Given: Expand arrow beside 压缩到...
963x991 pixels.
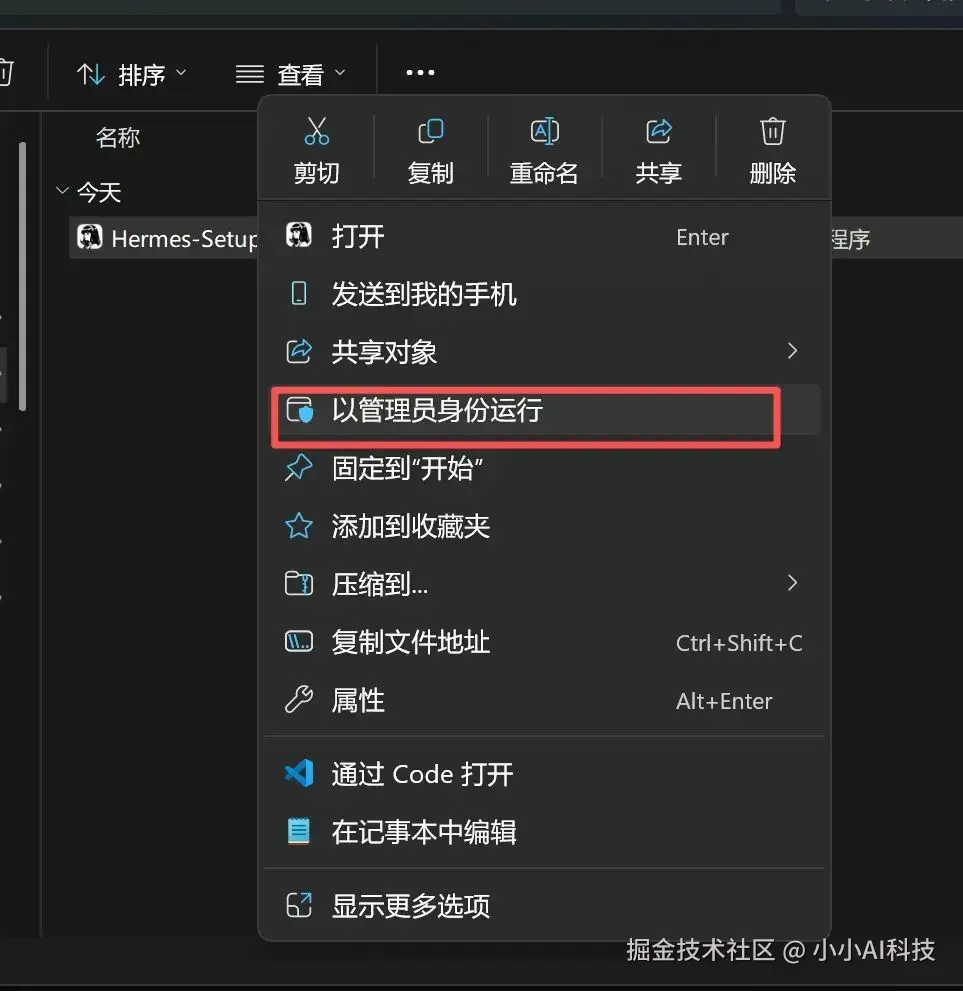Looking at the screenshot, I should 792,583.
